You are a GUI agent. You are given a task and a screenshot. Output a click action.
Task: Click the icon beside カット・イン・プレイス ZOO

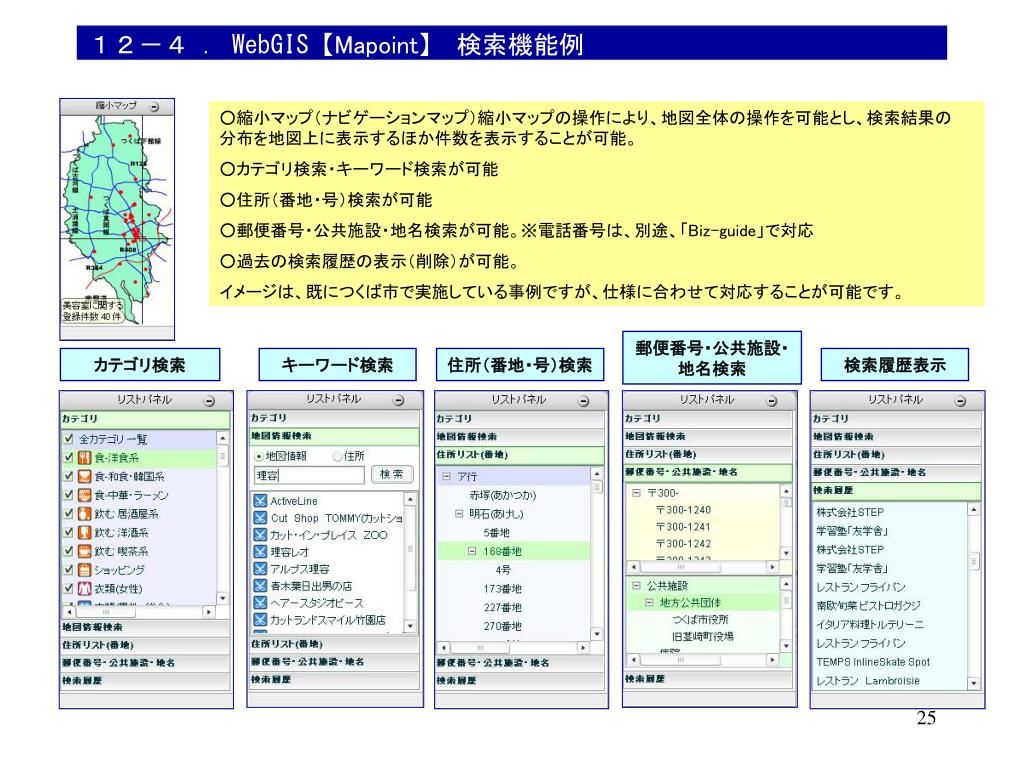260,535
